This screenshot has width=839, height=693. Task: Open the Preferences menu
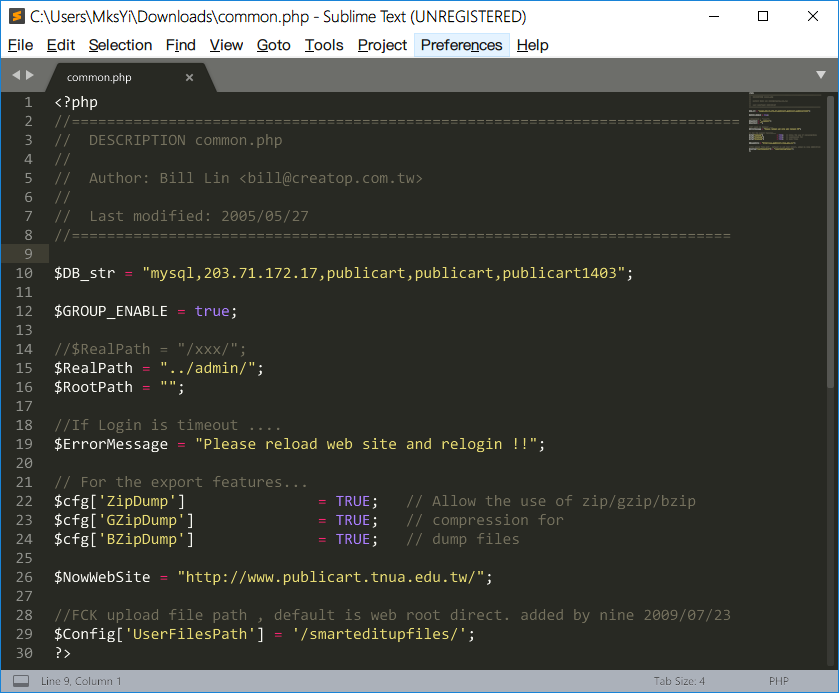click(461, 45)
